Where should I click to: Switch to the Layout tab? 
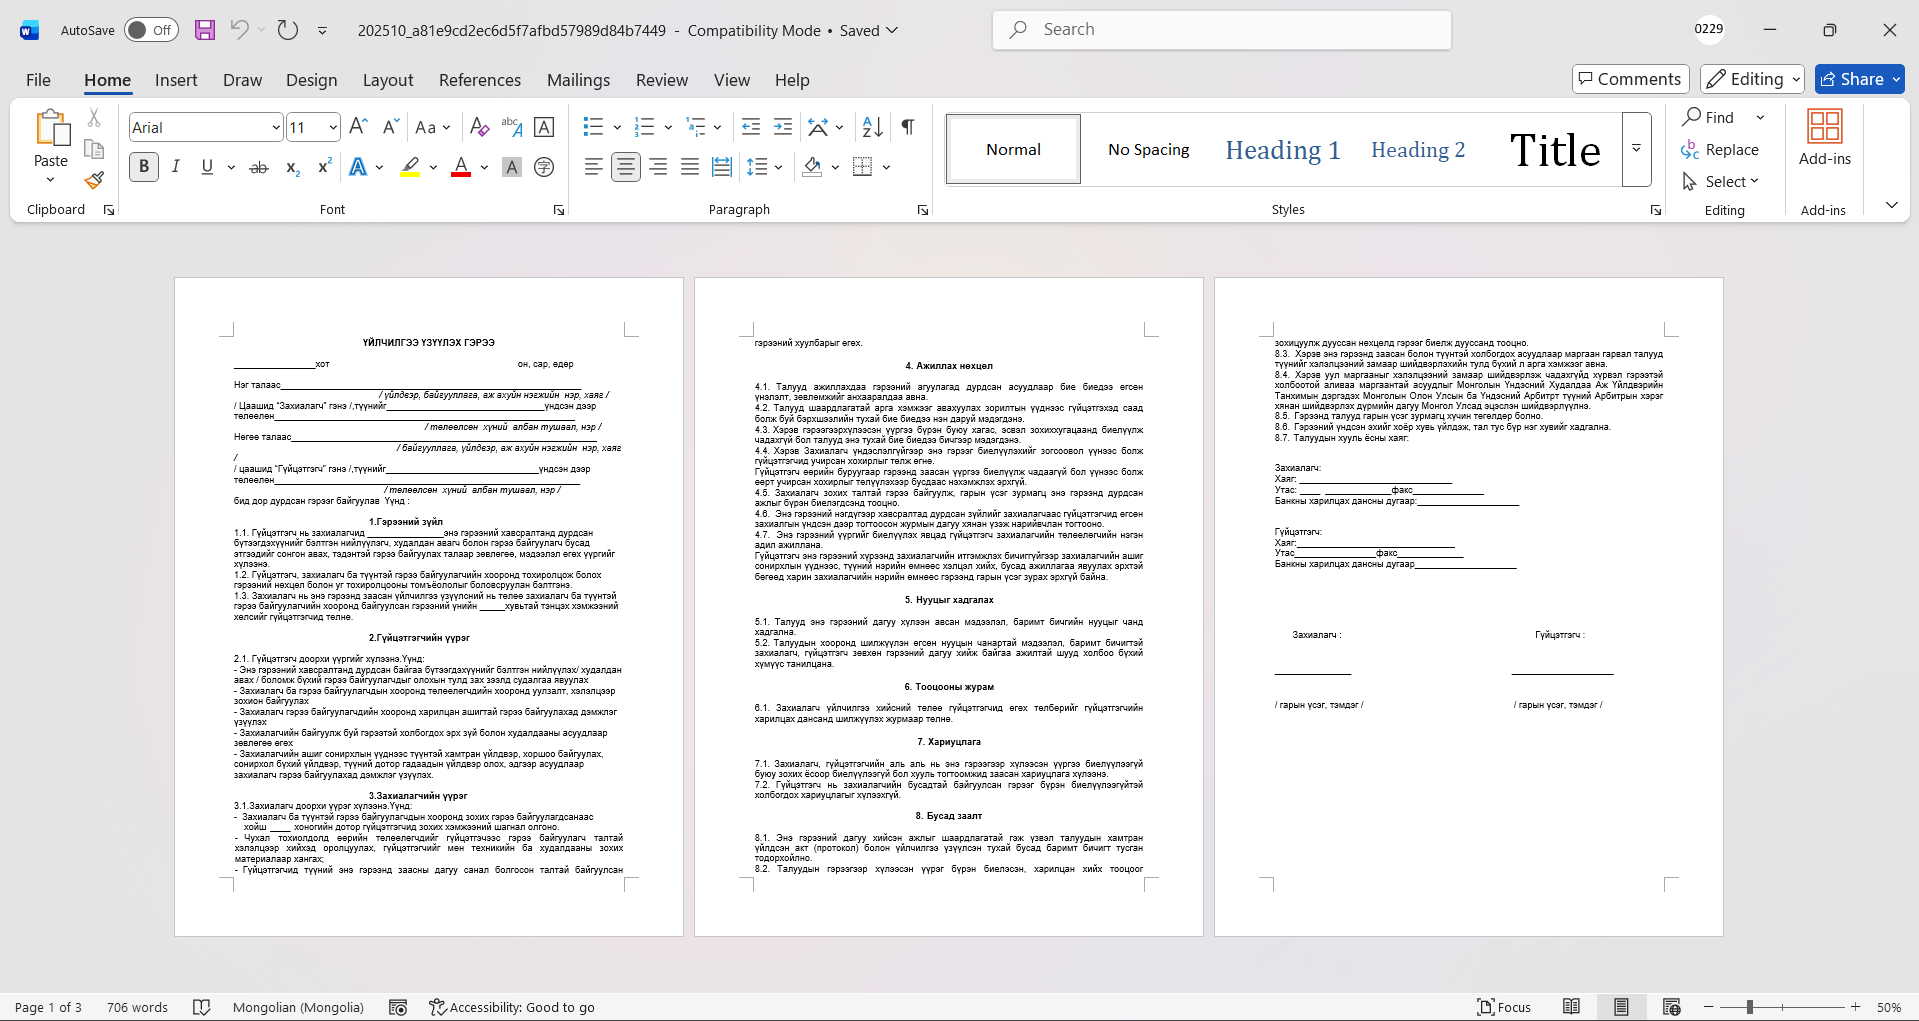(x=387, y=80)
